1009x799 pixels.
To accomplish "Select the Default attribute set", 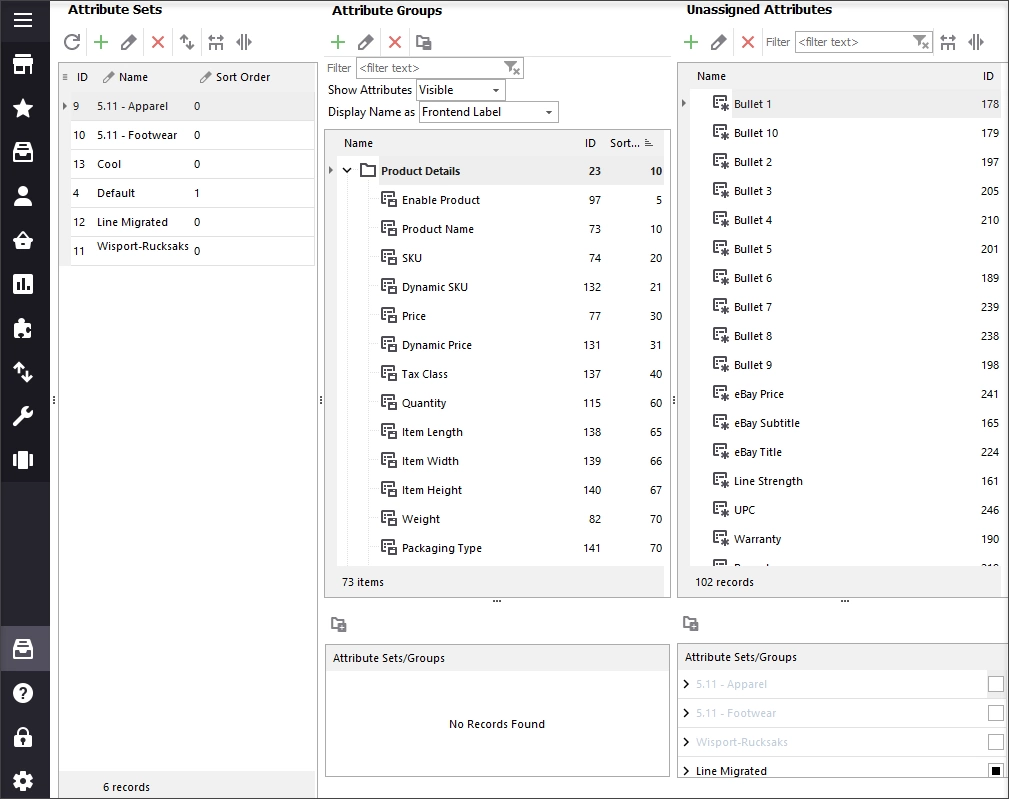I will tap(192, 193).
